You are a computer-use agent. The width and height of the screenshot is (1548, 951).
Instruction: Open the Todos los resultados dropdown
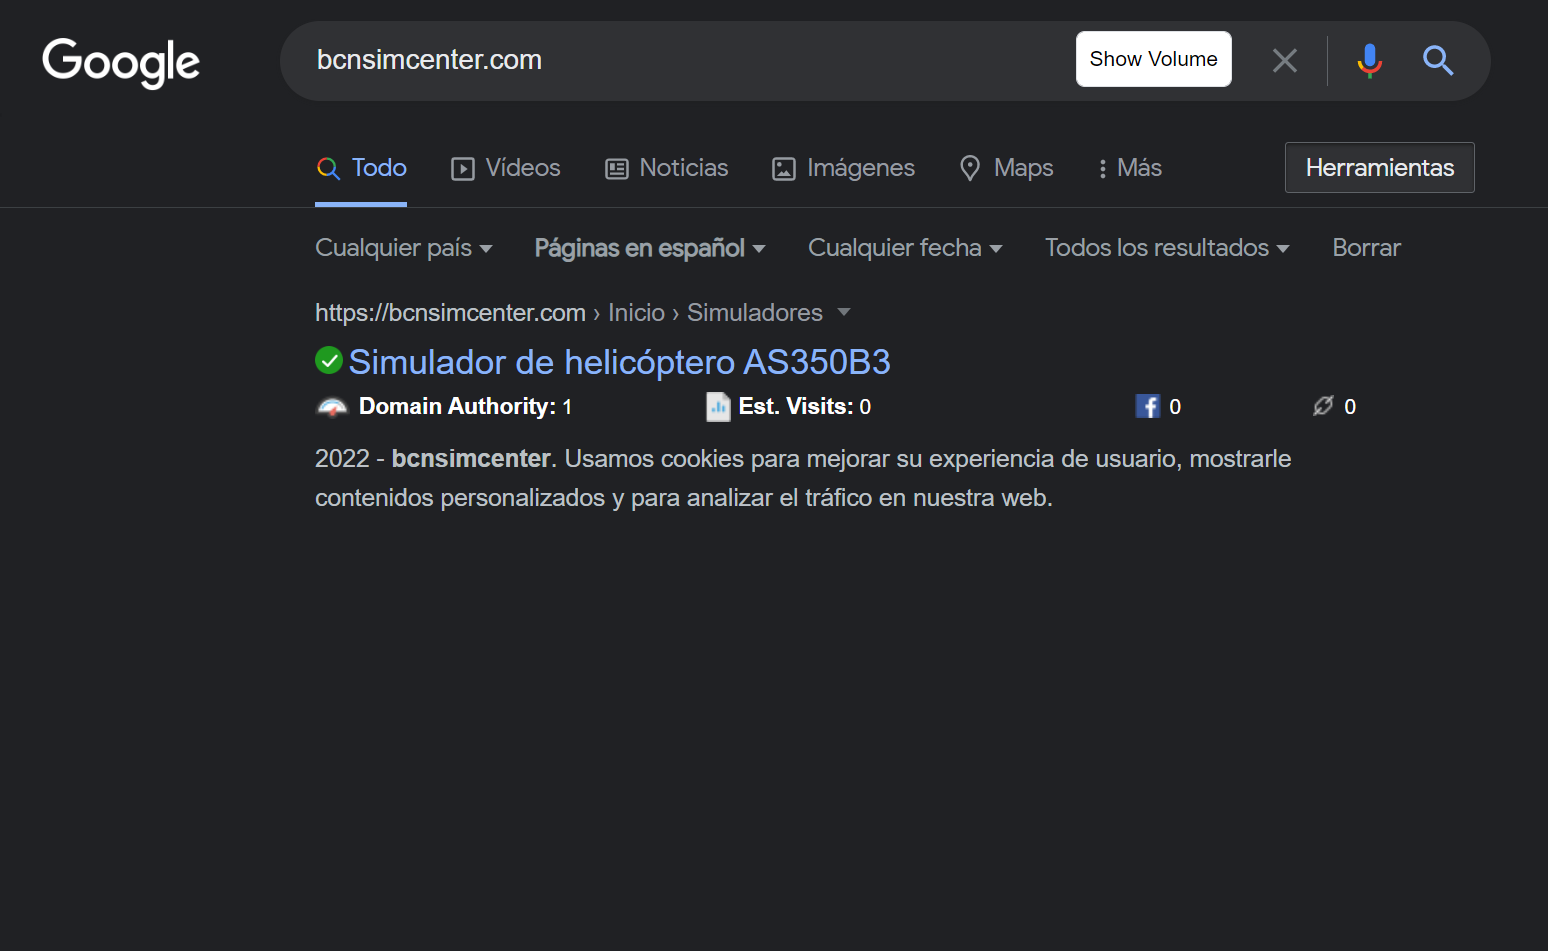[x=1167, y=248]
